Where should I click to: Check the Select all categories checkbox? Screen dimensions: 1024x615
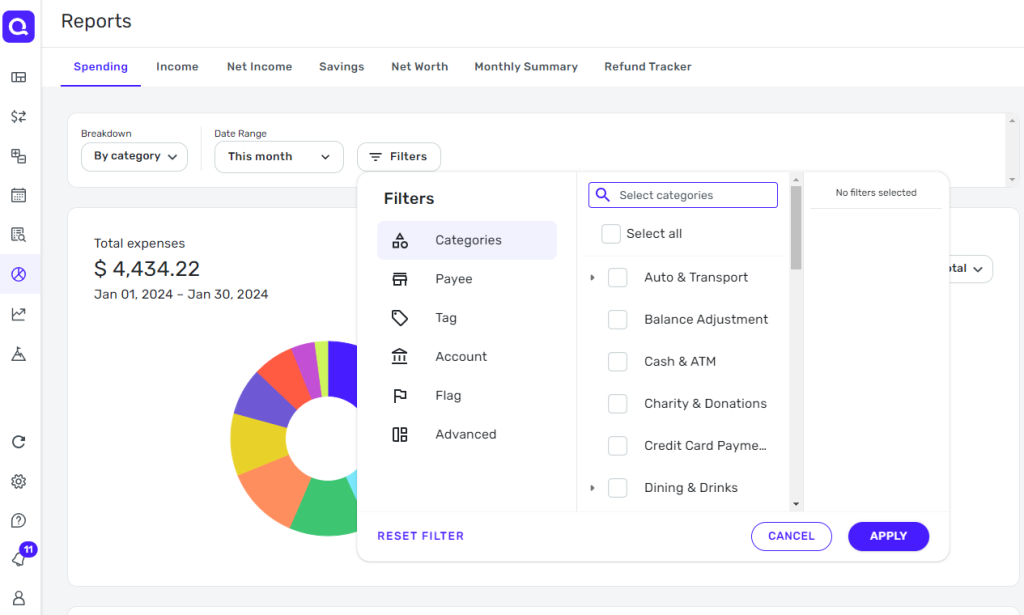[x=611, y=233]
